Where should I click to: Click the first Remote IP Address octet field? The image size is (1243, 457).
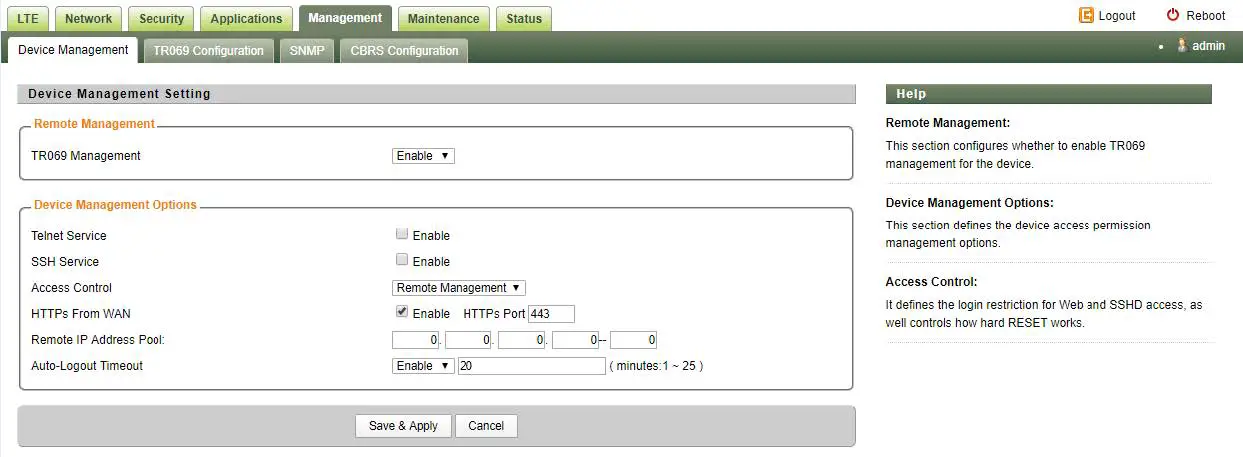point(416,340)
